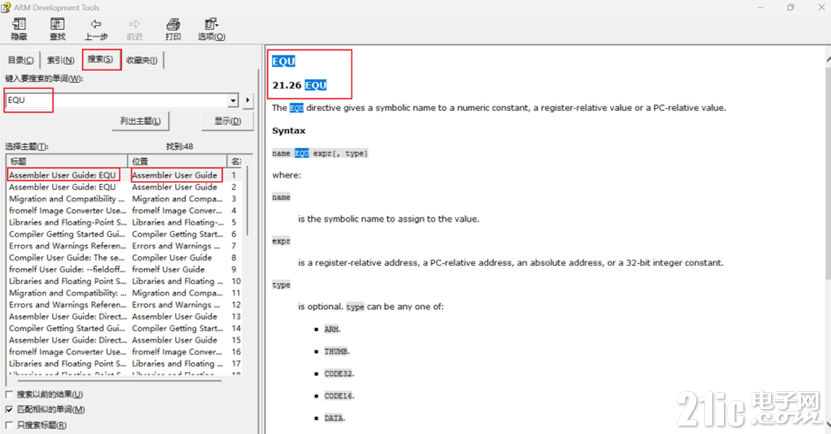This screenshot has height=434, width=831.
Task: Toggle 匹配相似的单词(M) checkbox
Action: click(x=9, y=410)
